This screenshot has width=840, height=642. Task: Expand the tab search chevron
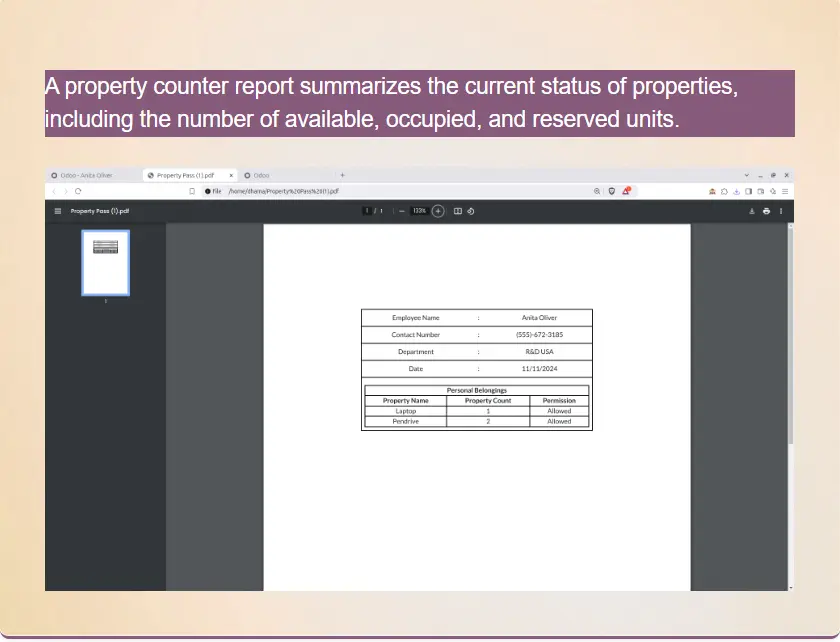[746, 175]
